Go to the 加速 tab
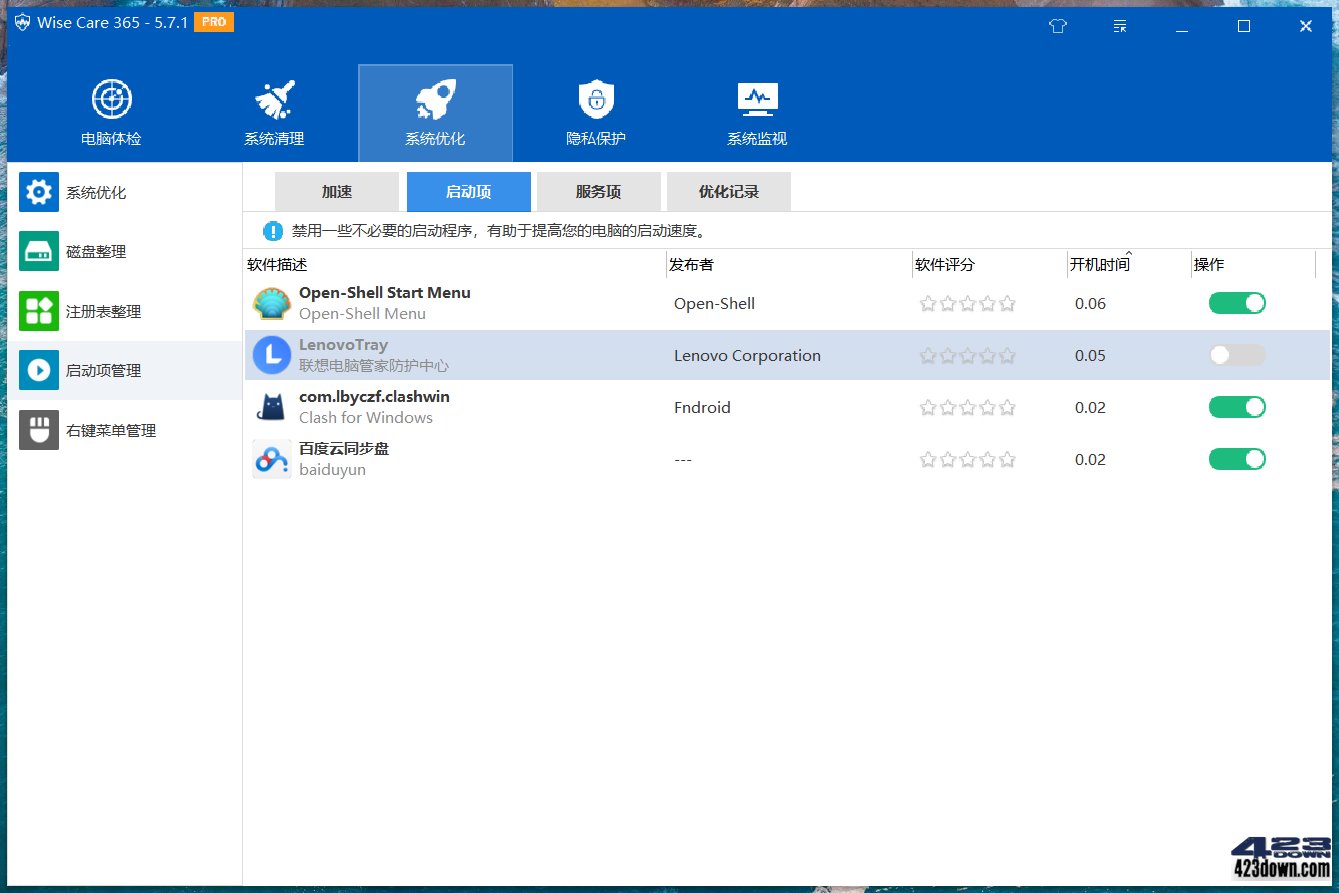Viewport: 1339px width, 893px height. pos(336,191)
